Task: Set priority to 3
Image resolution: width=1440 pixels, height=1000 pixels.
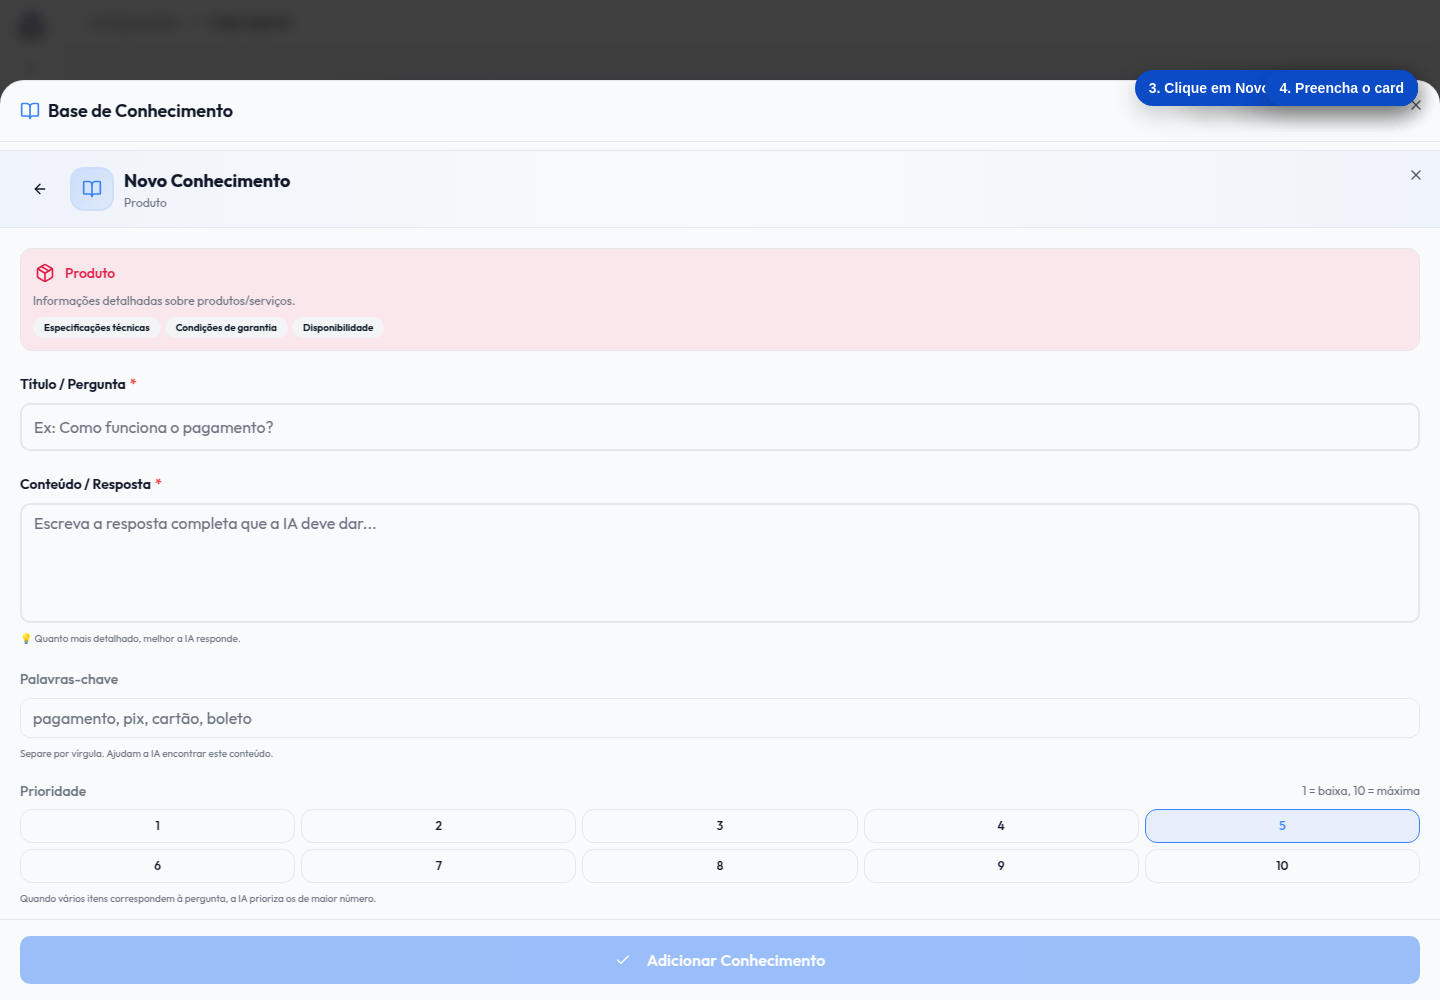Action: point(720,826)
